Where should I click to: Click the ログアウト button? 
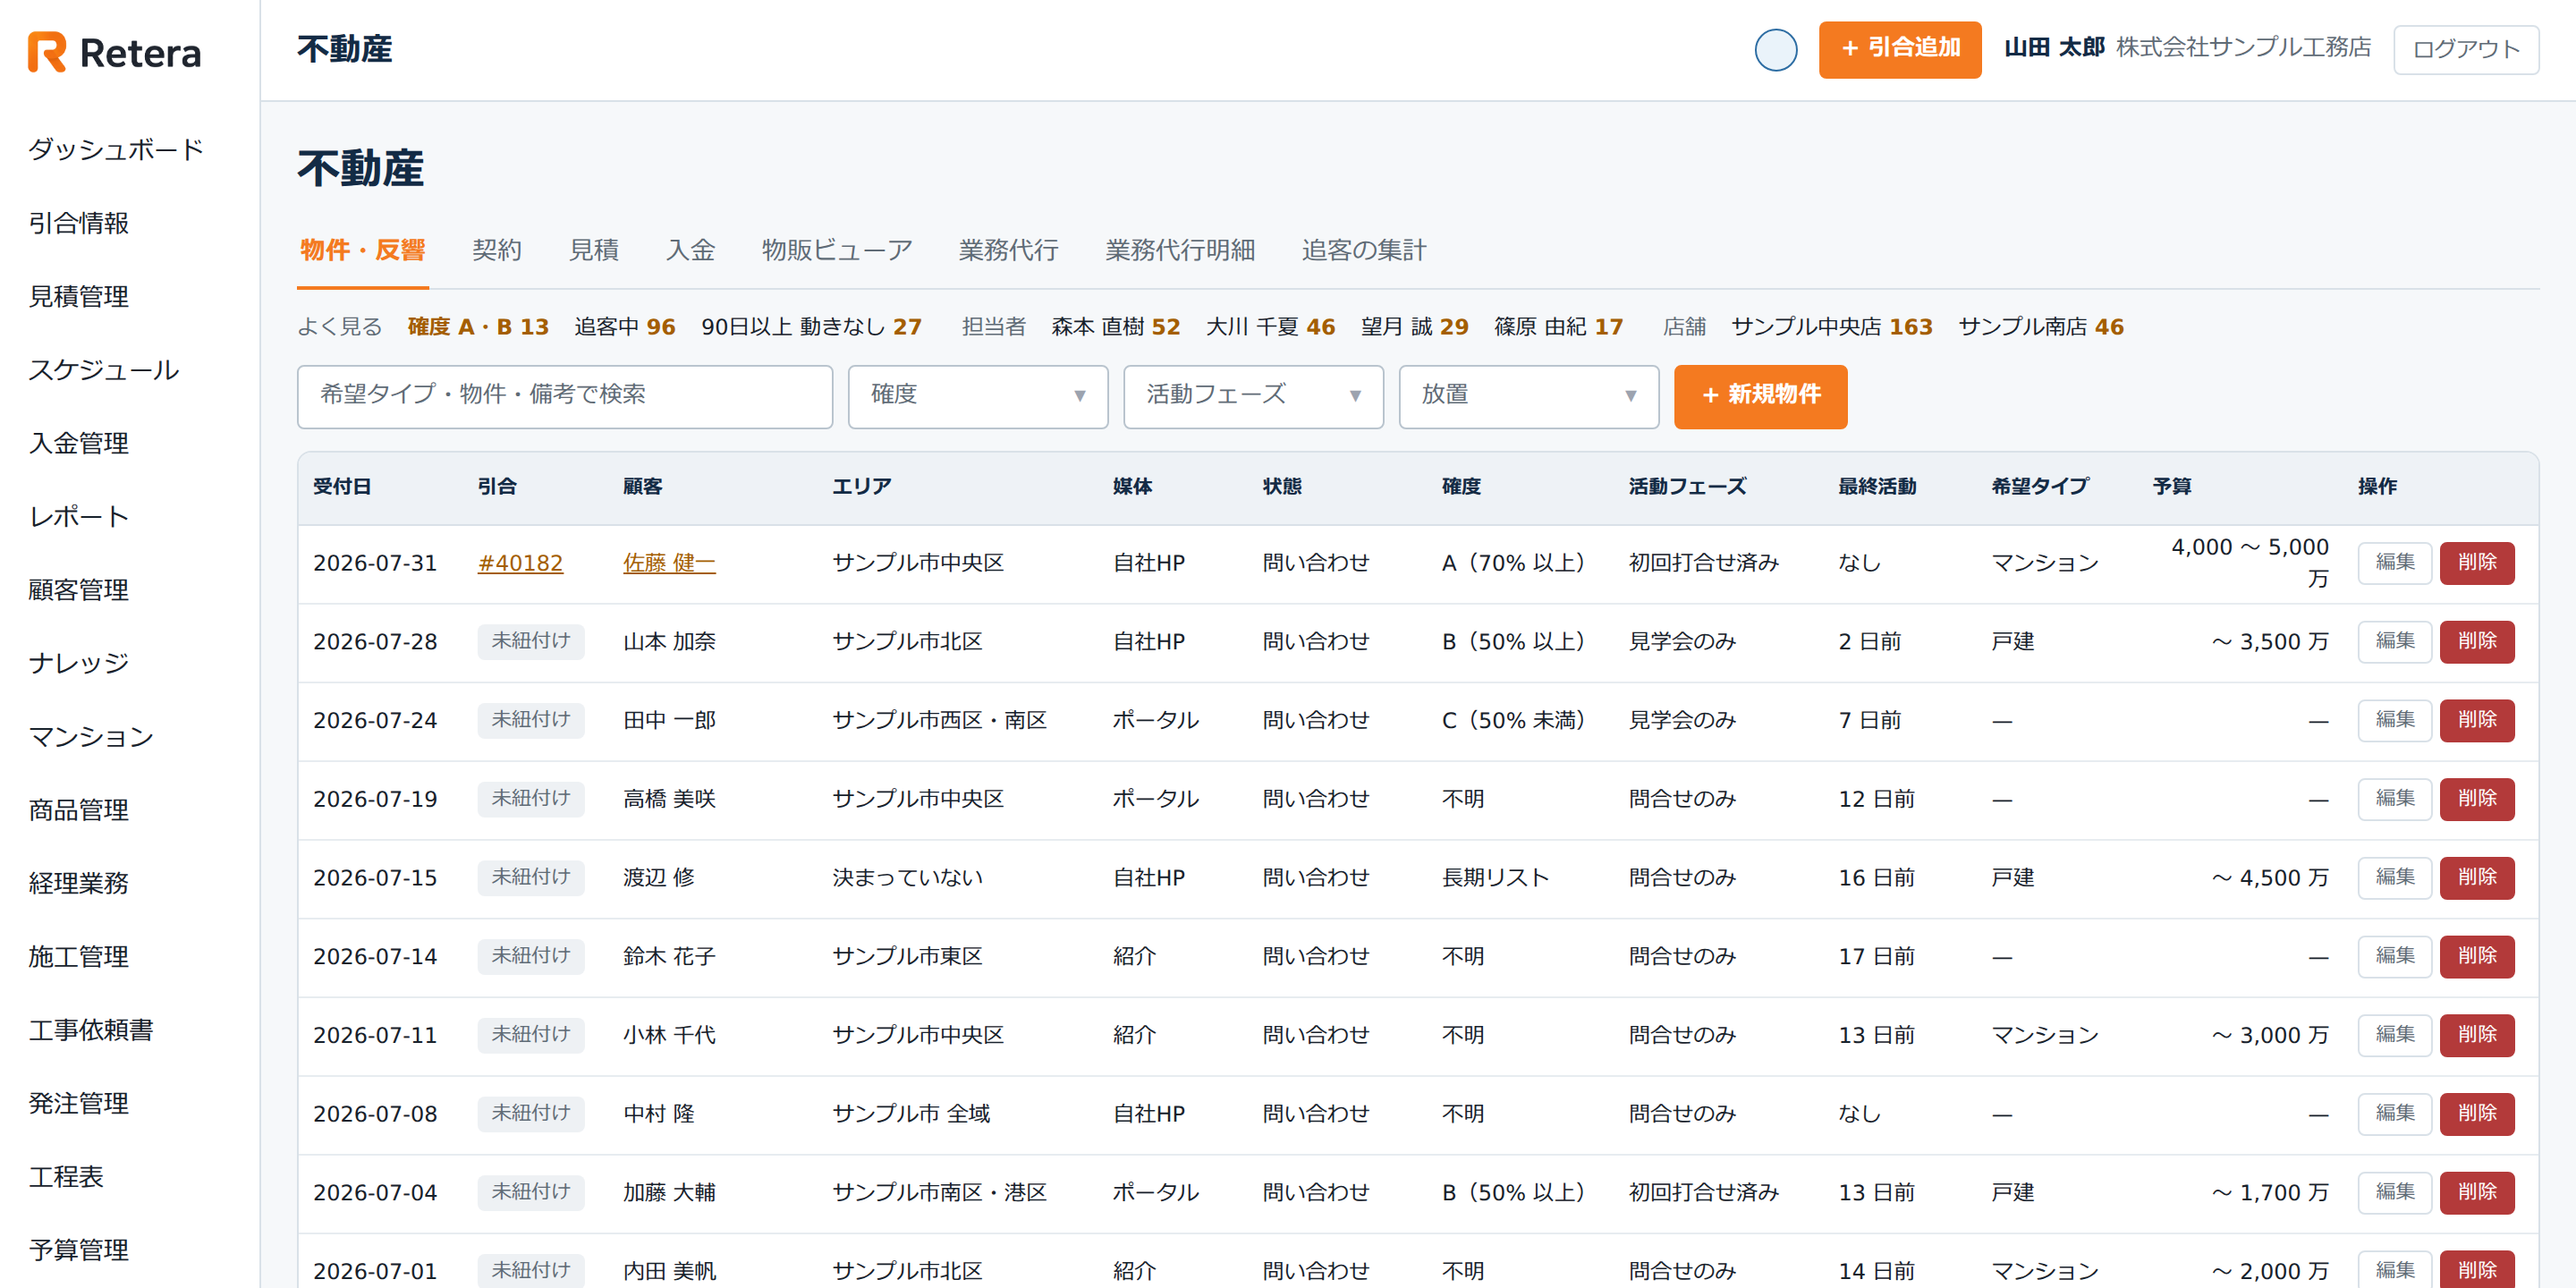click(x=2465, y=50)
